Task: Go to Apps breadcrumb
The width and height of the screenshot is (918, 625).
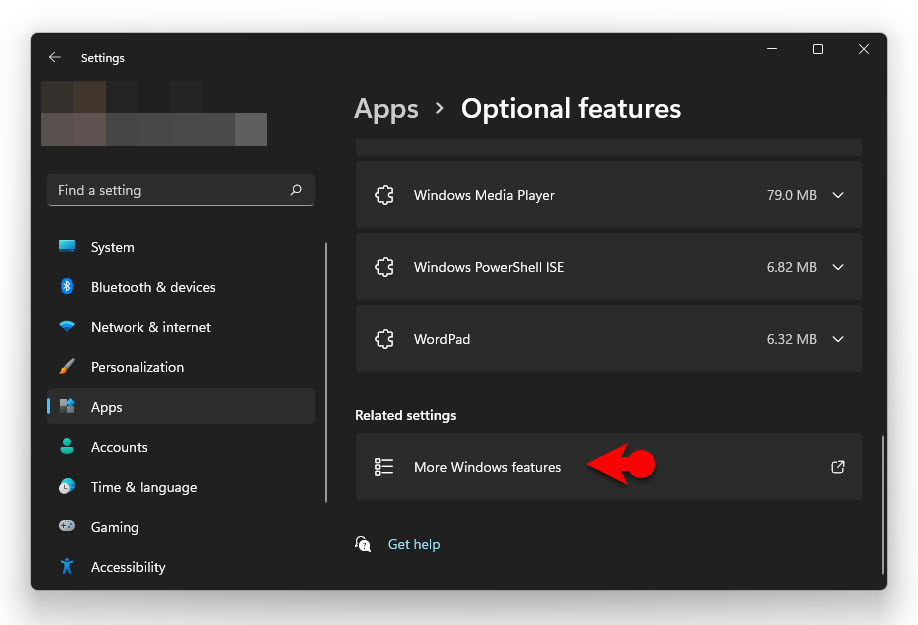Action: tap(386, 109)
